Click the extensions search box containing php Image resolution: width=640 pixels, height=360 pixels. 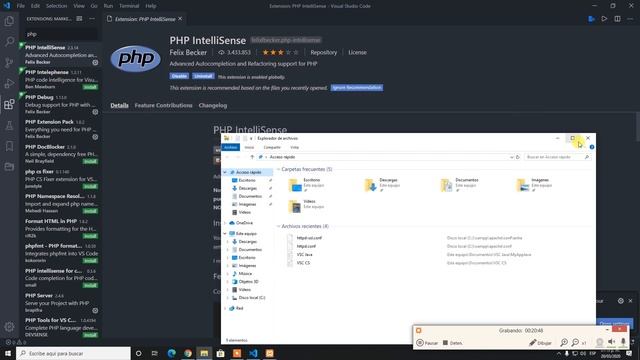(x=61, y=34)
